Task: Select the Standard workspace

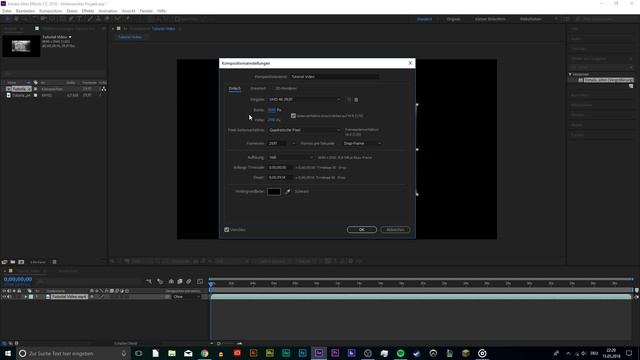Action: tap(424, 19)
